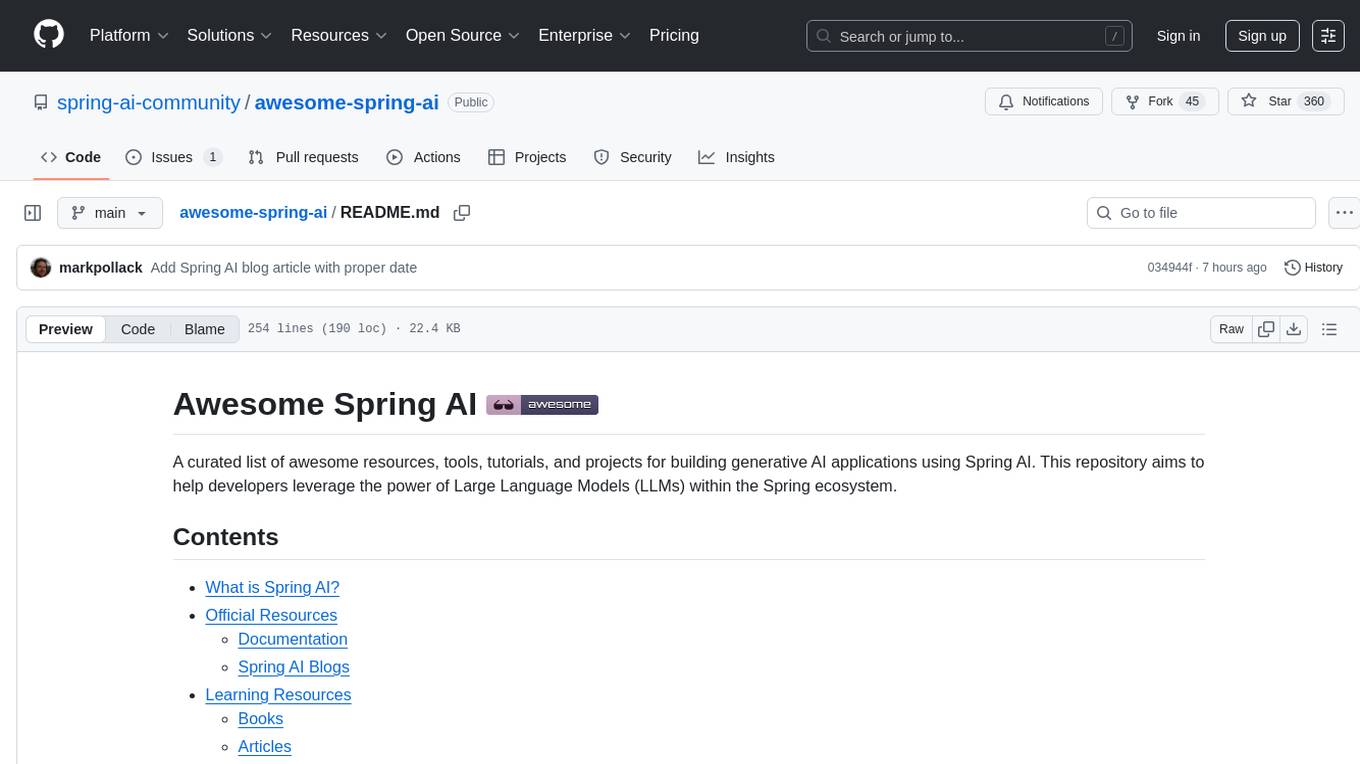The width and height of the screenshot is (1360, 764).
Task: Jump to Documentation section
Action: [x=293, y=639]
